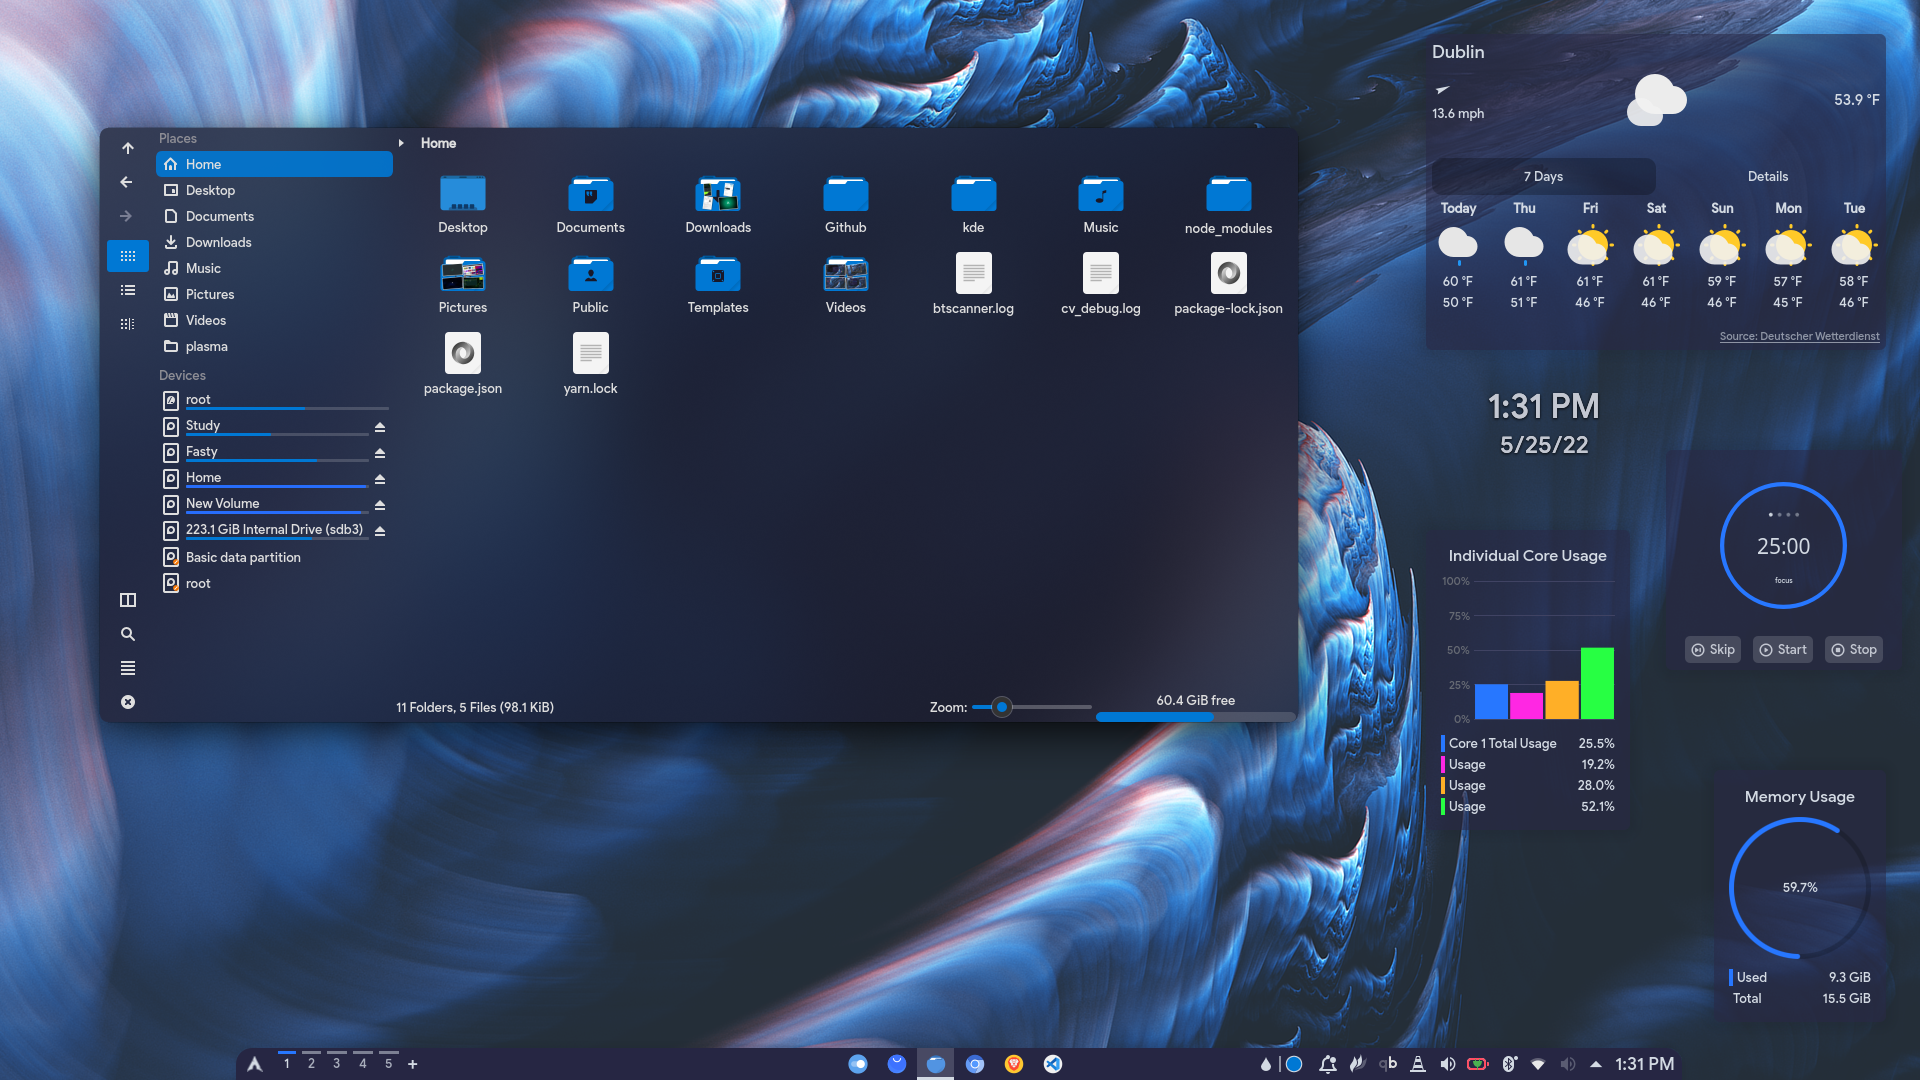This screenshot has height=1080, width=1920.
Task: Expand the hidden system tray icons
Action: click(x=1596, y=1064)
